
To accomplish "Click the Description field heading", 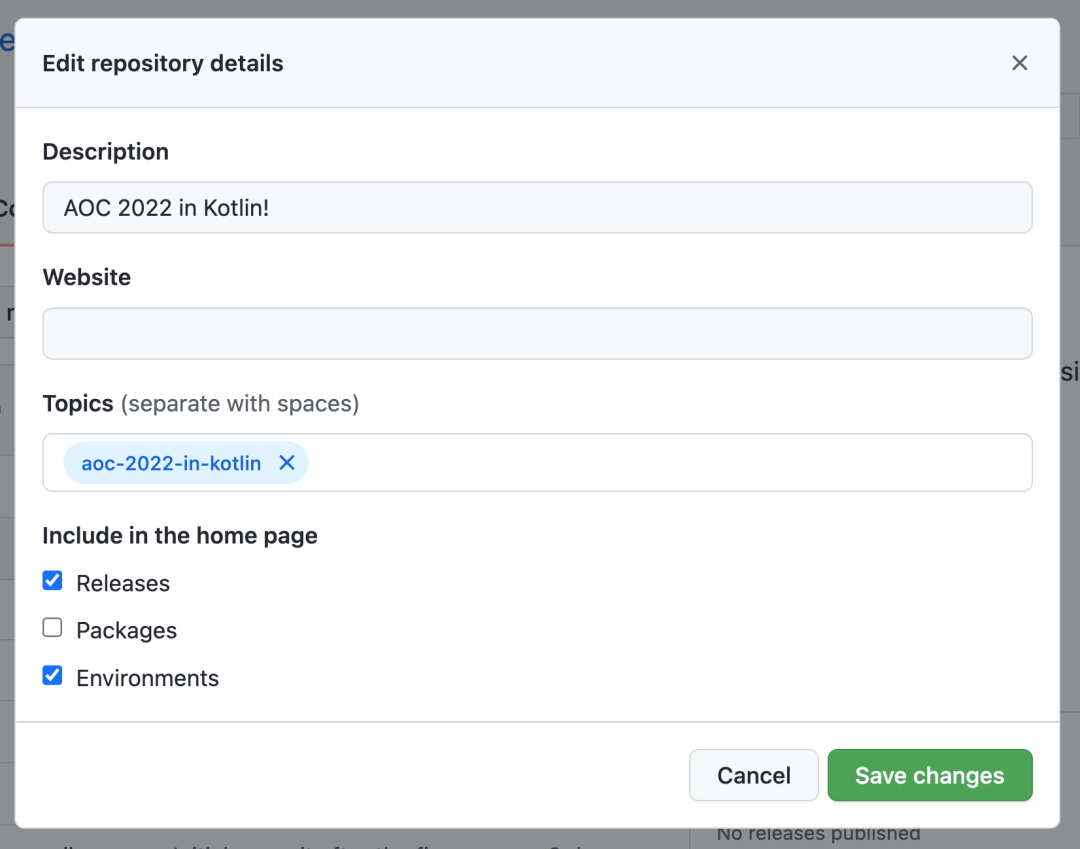I will 105,151.
